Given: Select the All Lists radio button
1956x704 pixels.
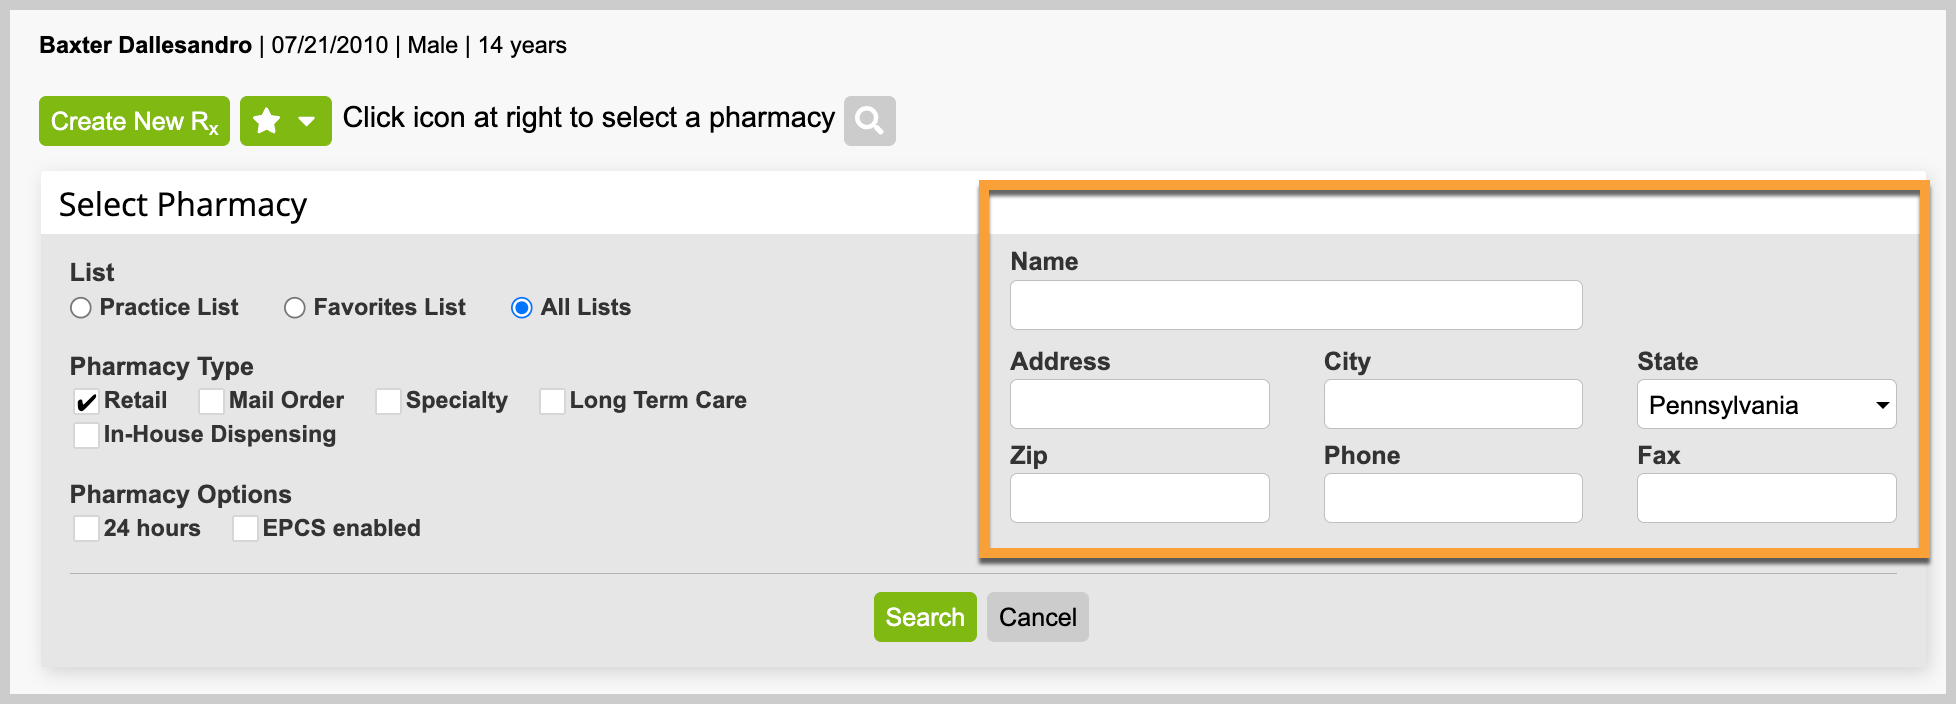Looking at the screenshot, I should 521,308.
